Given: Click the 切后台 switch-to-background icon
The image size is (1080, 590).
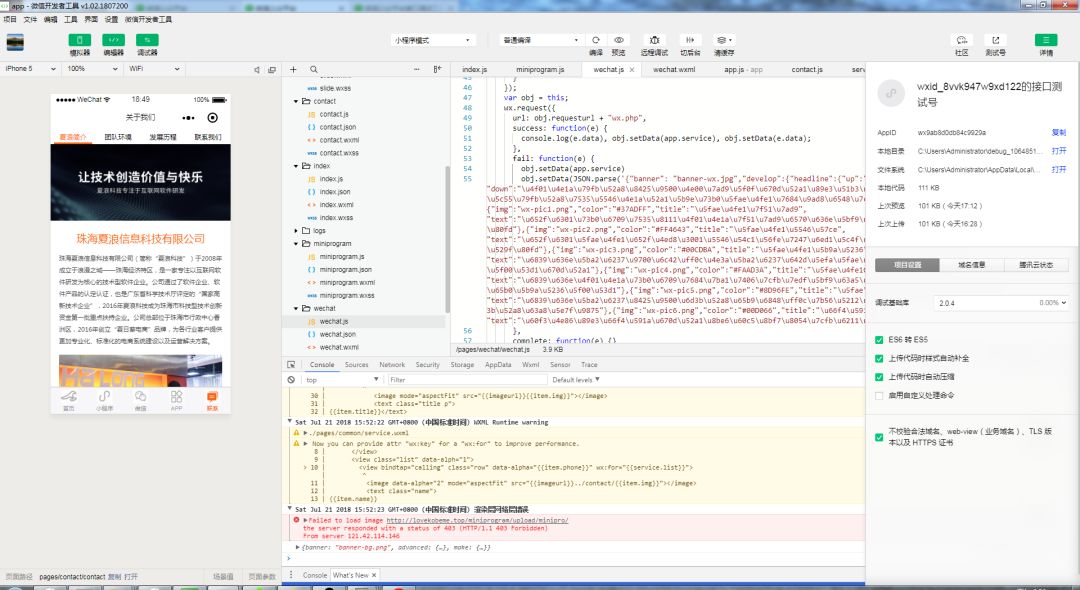Looking at the screenshot, I should coord(689,40).
